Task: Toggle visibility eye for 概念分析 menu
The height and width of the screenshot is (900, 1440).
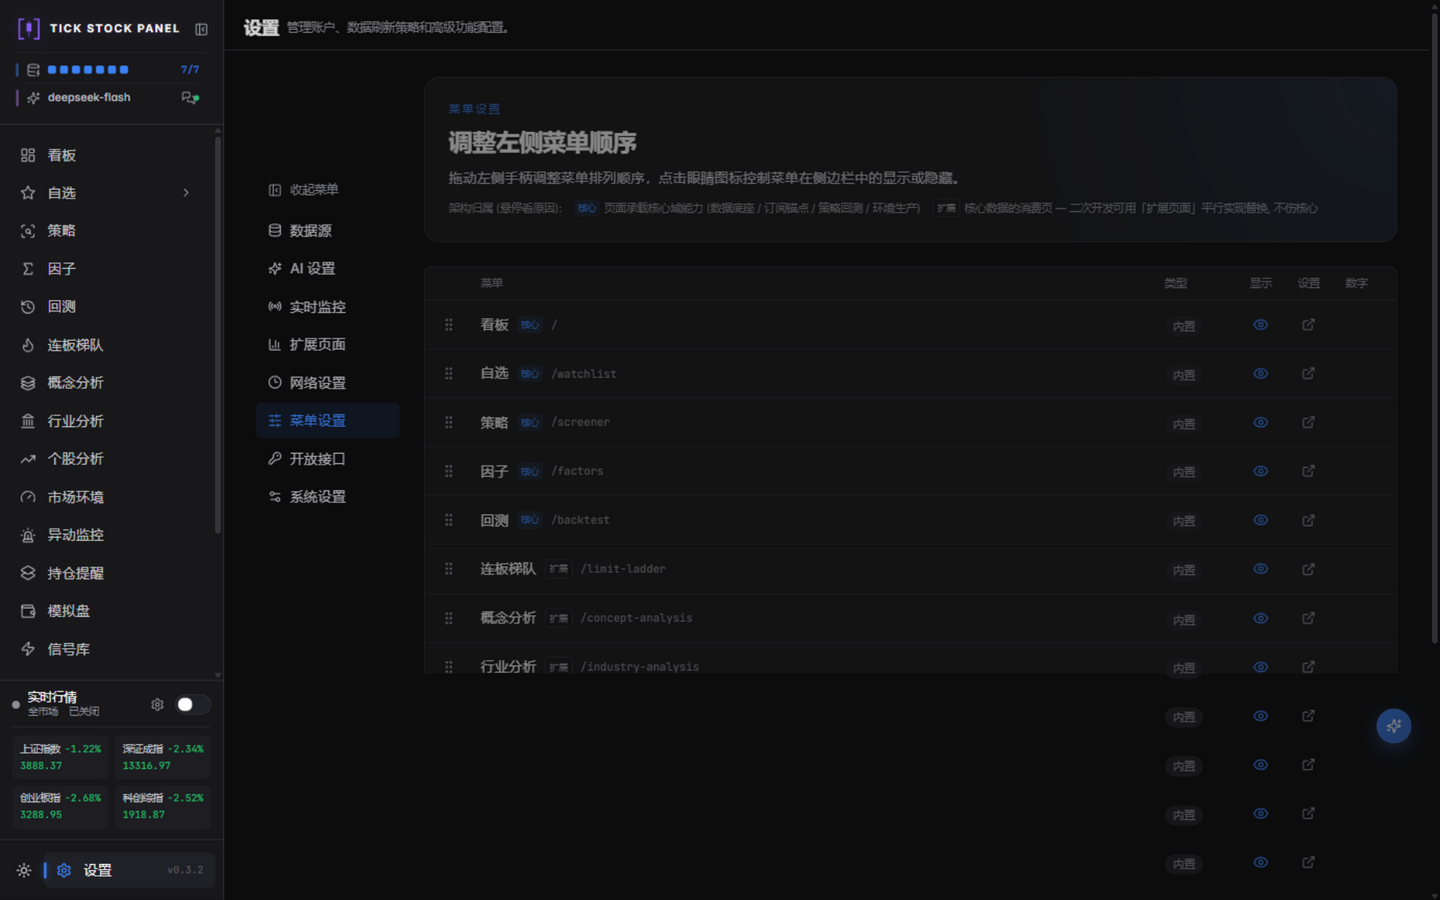Action: pyautogui.click(x=1260, y=618)
